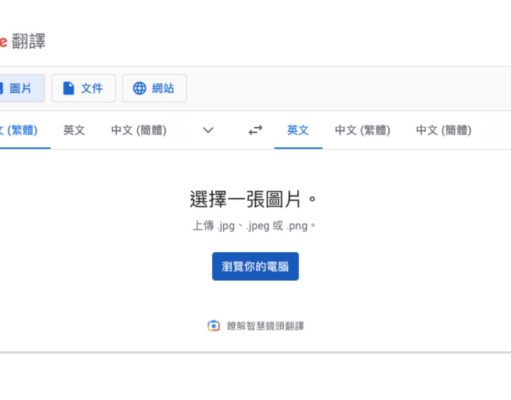Click the 上傳 .jpg、.jpeg 或 .png text
The width and height of the screenshot is (511, 400).
coord(254,226)
